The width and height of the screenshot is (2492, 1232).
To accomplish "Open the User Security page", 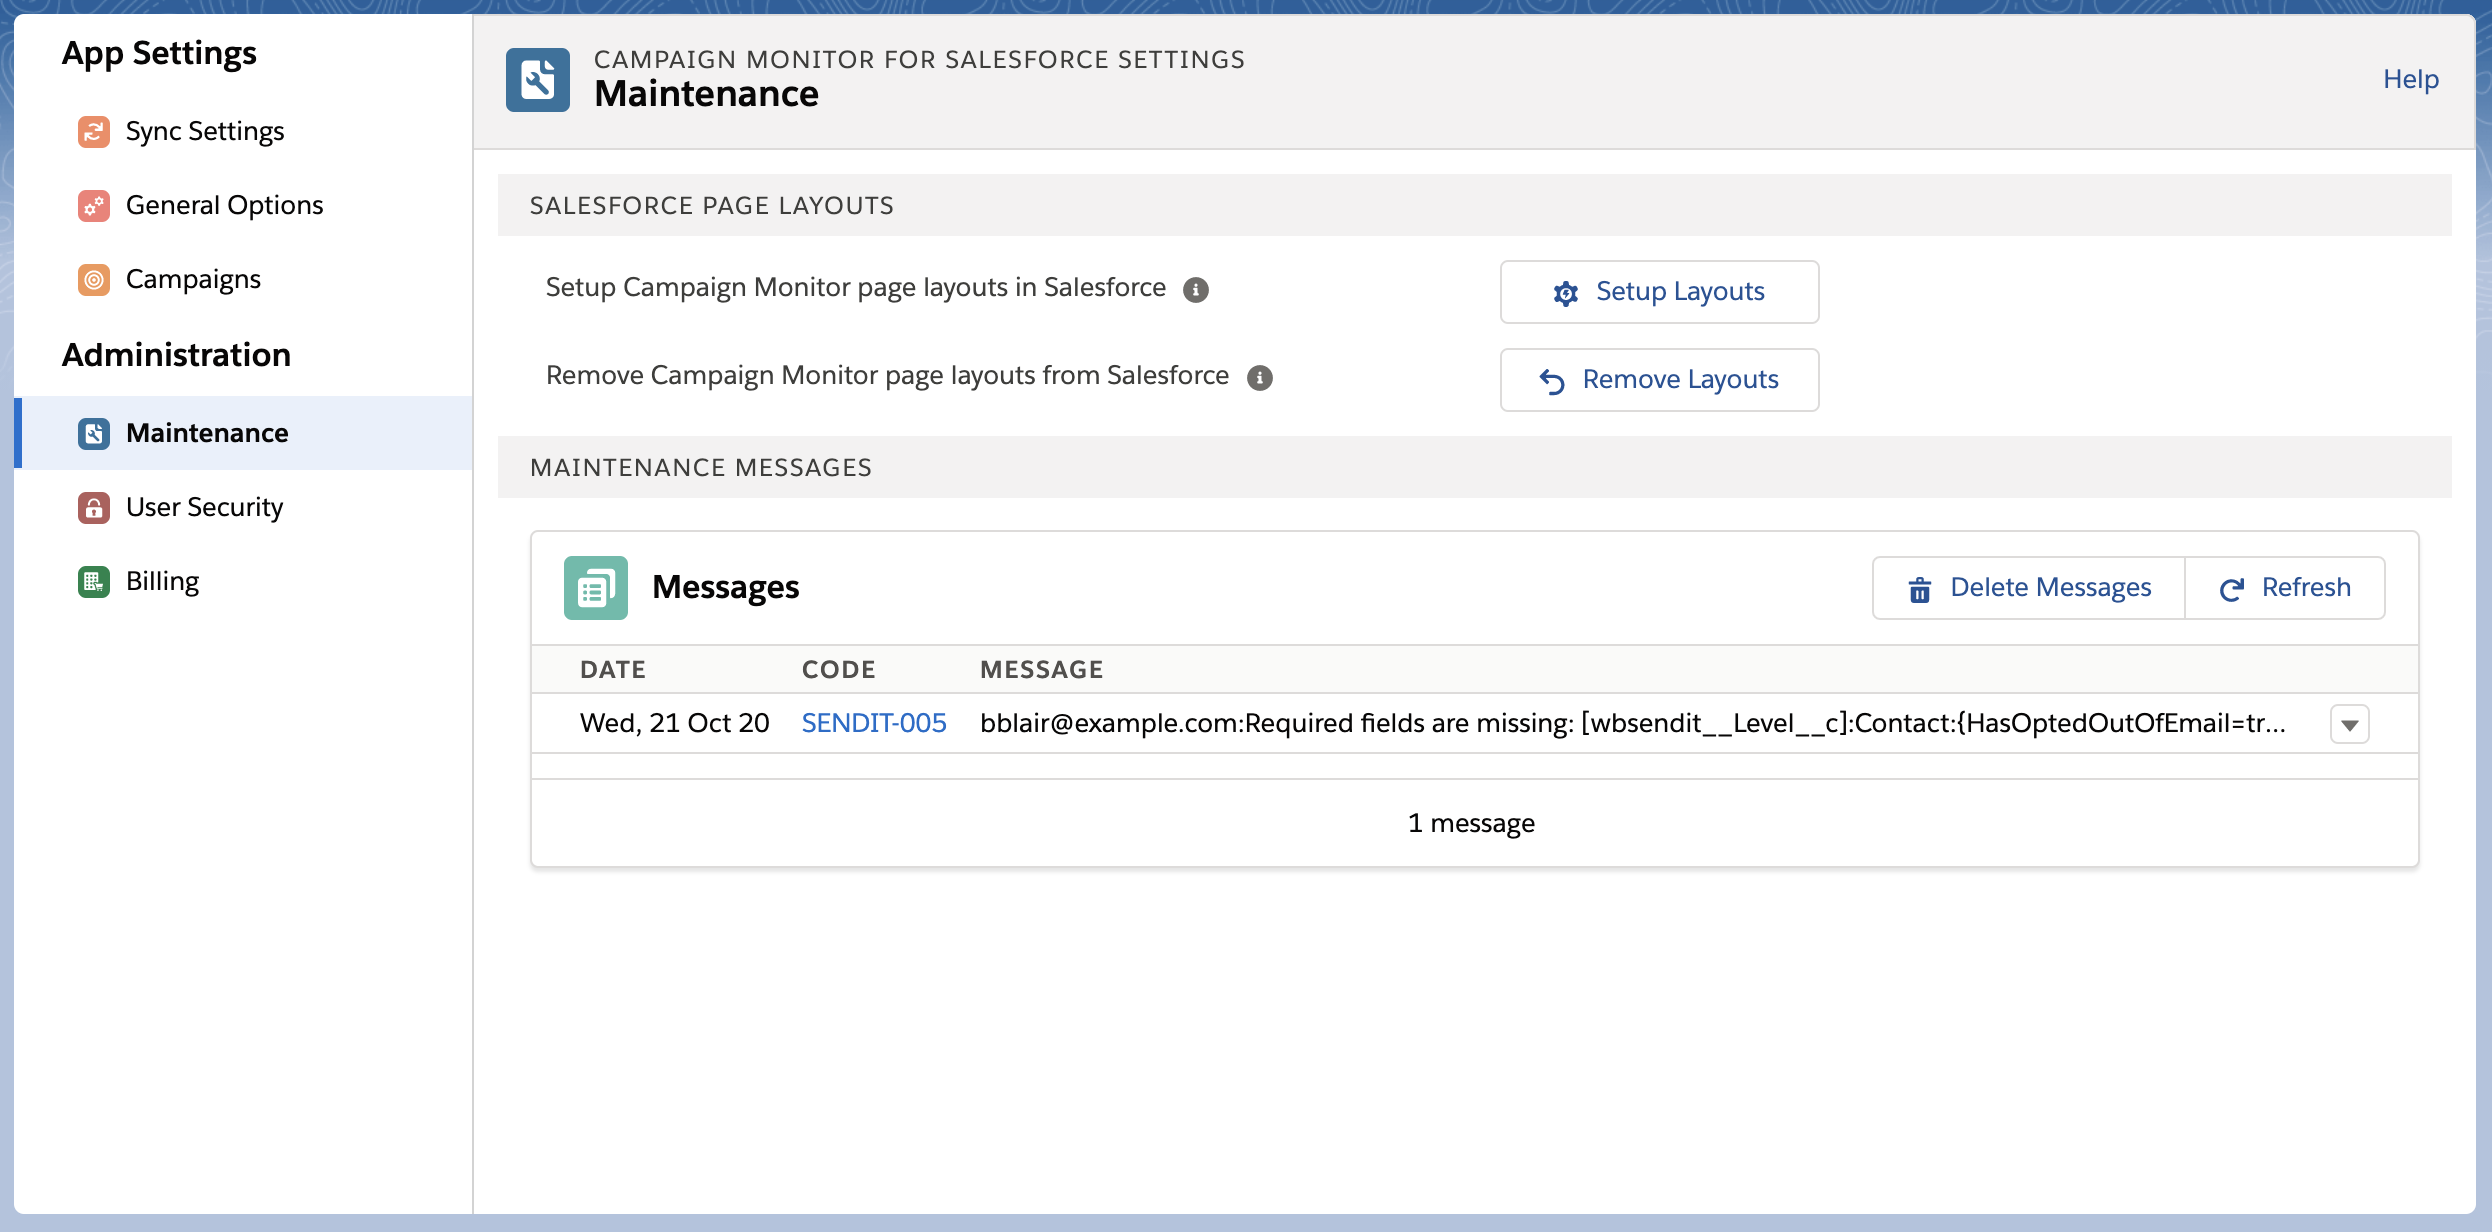I will click(204, 507).
